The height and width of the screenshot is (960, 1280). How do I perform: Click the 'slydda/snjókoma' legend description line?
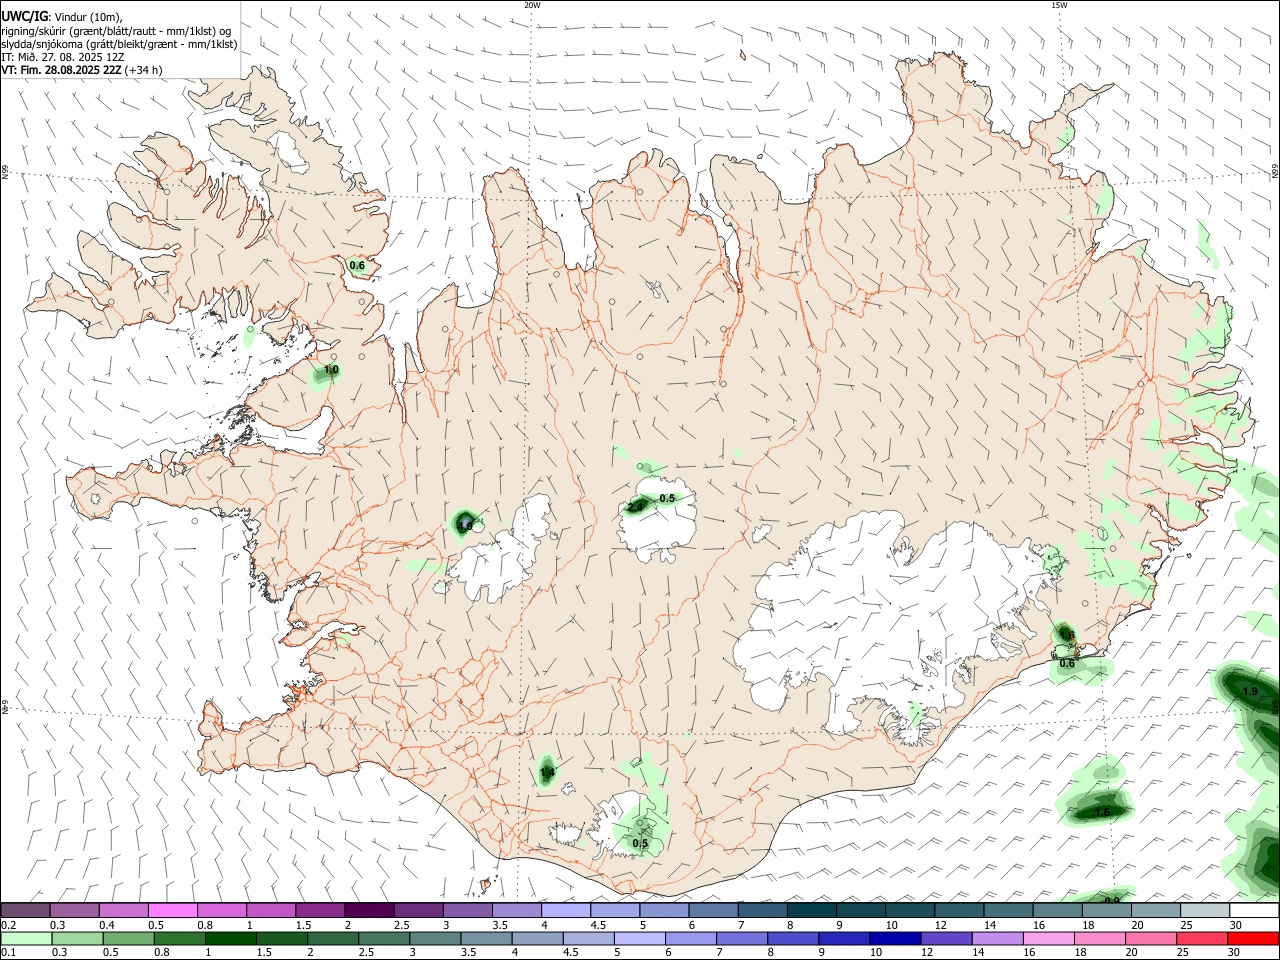point(119,44)
